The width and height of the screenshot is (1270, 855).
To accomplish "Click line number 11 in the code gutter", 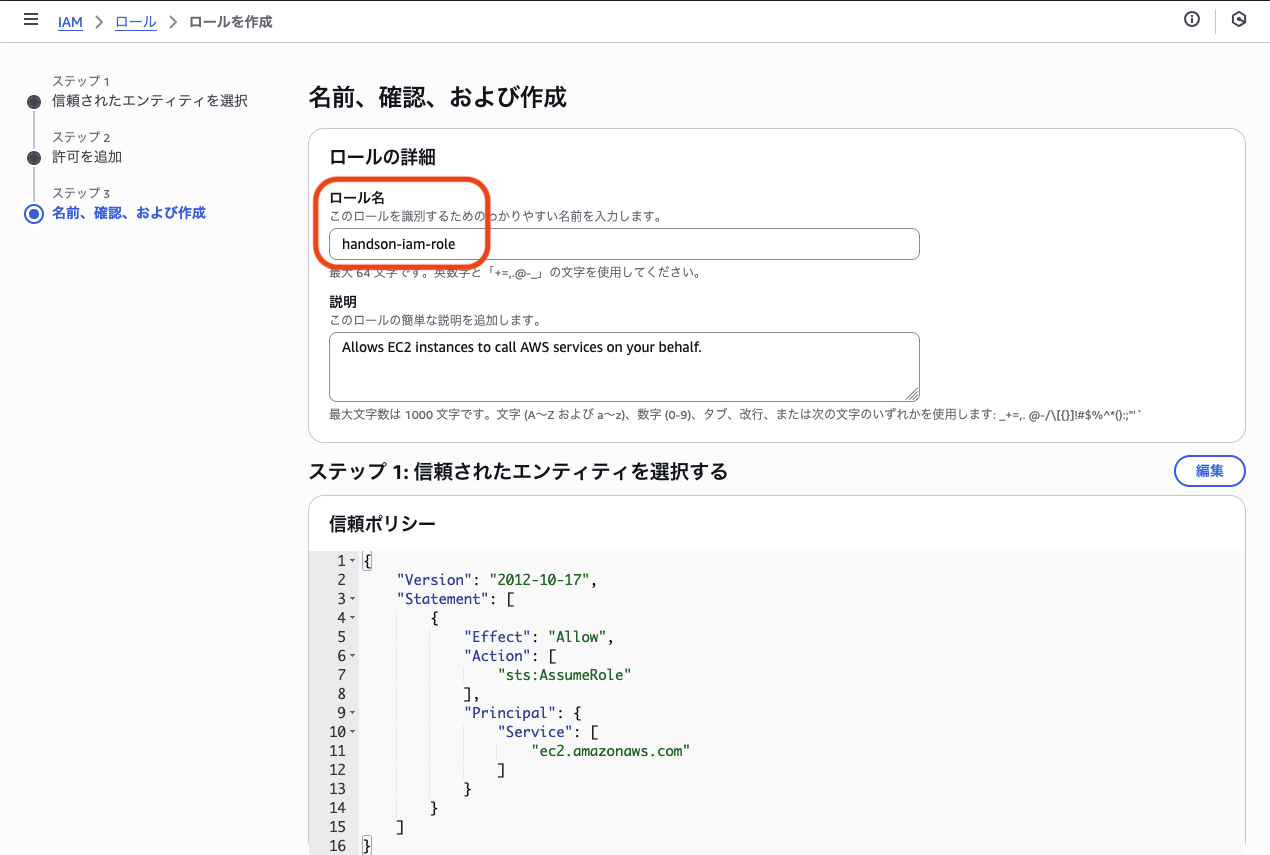I will pos(338,751).
